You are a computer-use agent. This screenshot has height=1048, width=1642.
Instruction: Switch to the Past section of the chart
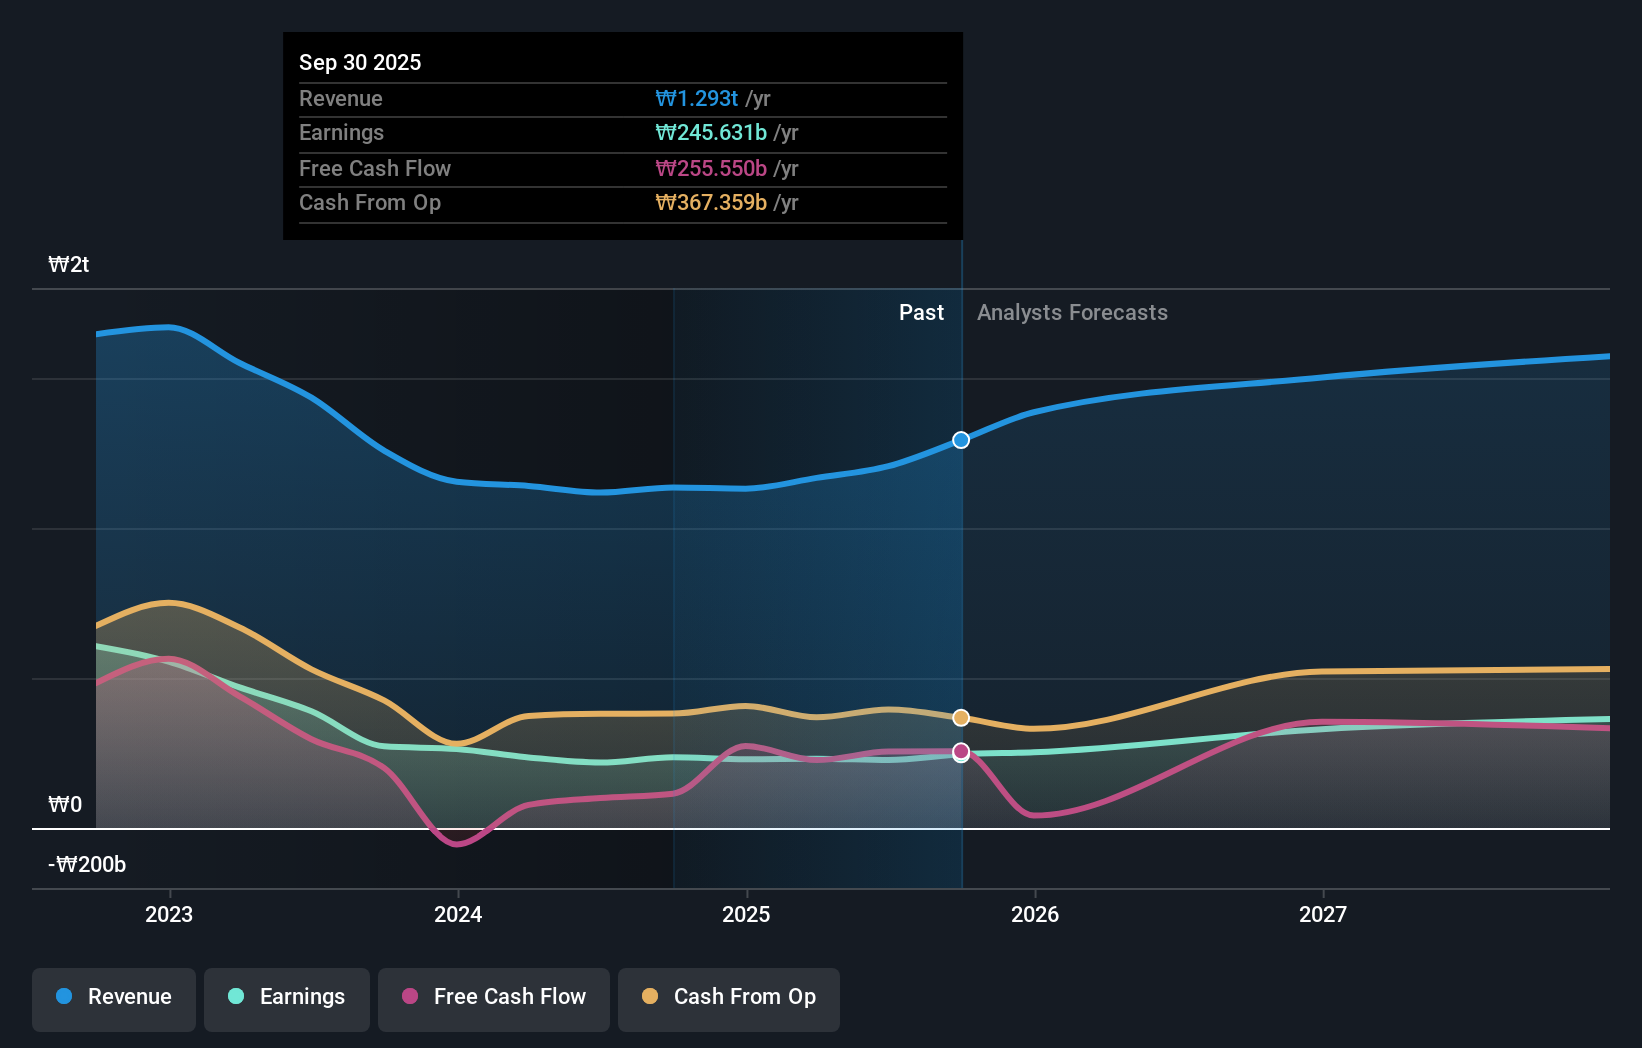pos(921,312)
